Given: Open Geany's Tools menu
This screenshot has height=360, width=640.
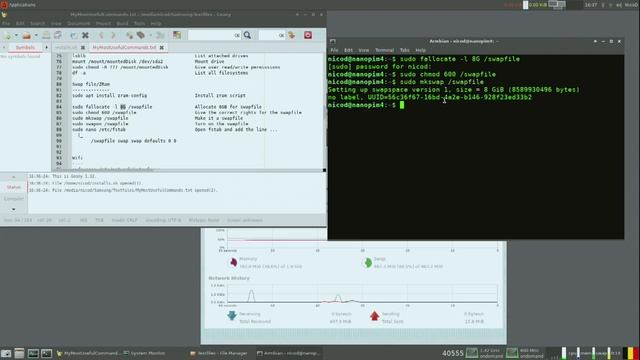Looking at the screenshot, I should coord(140,24).
